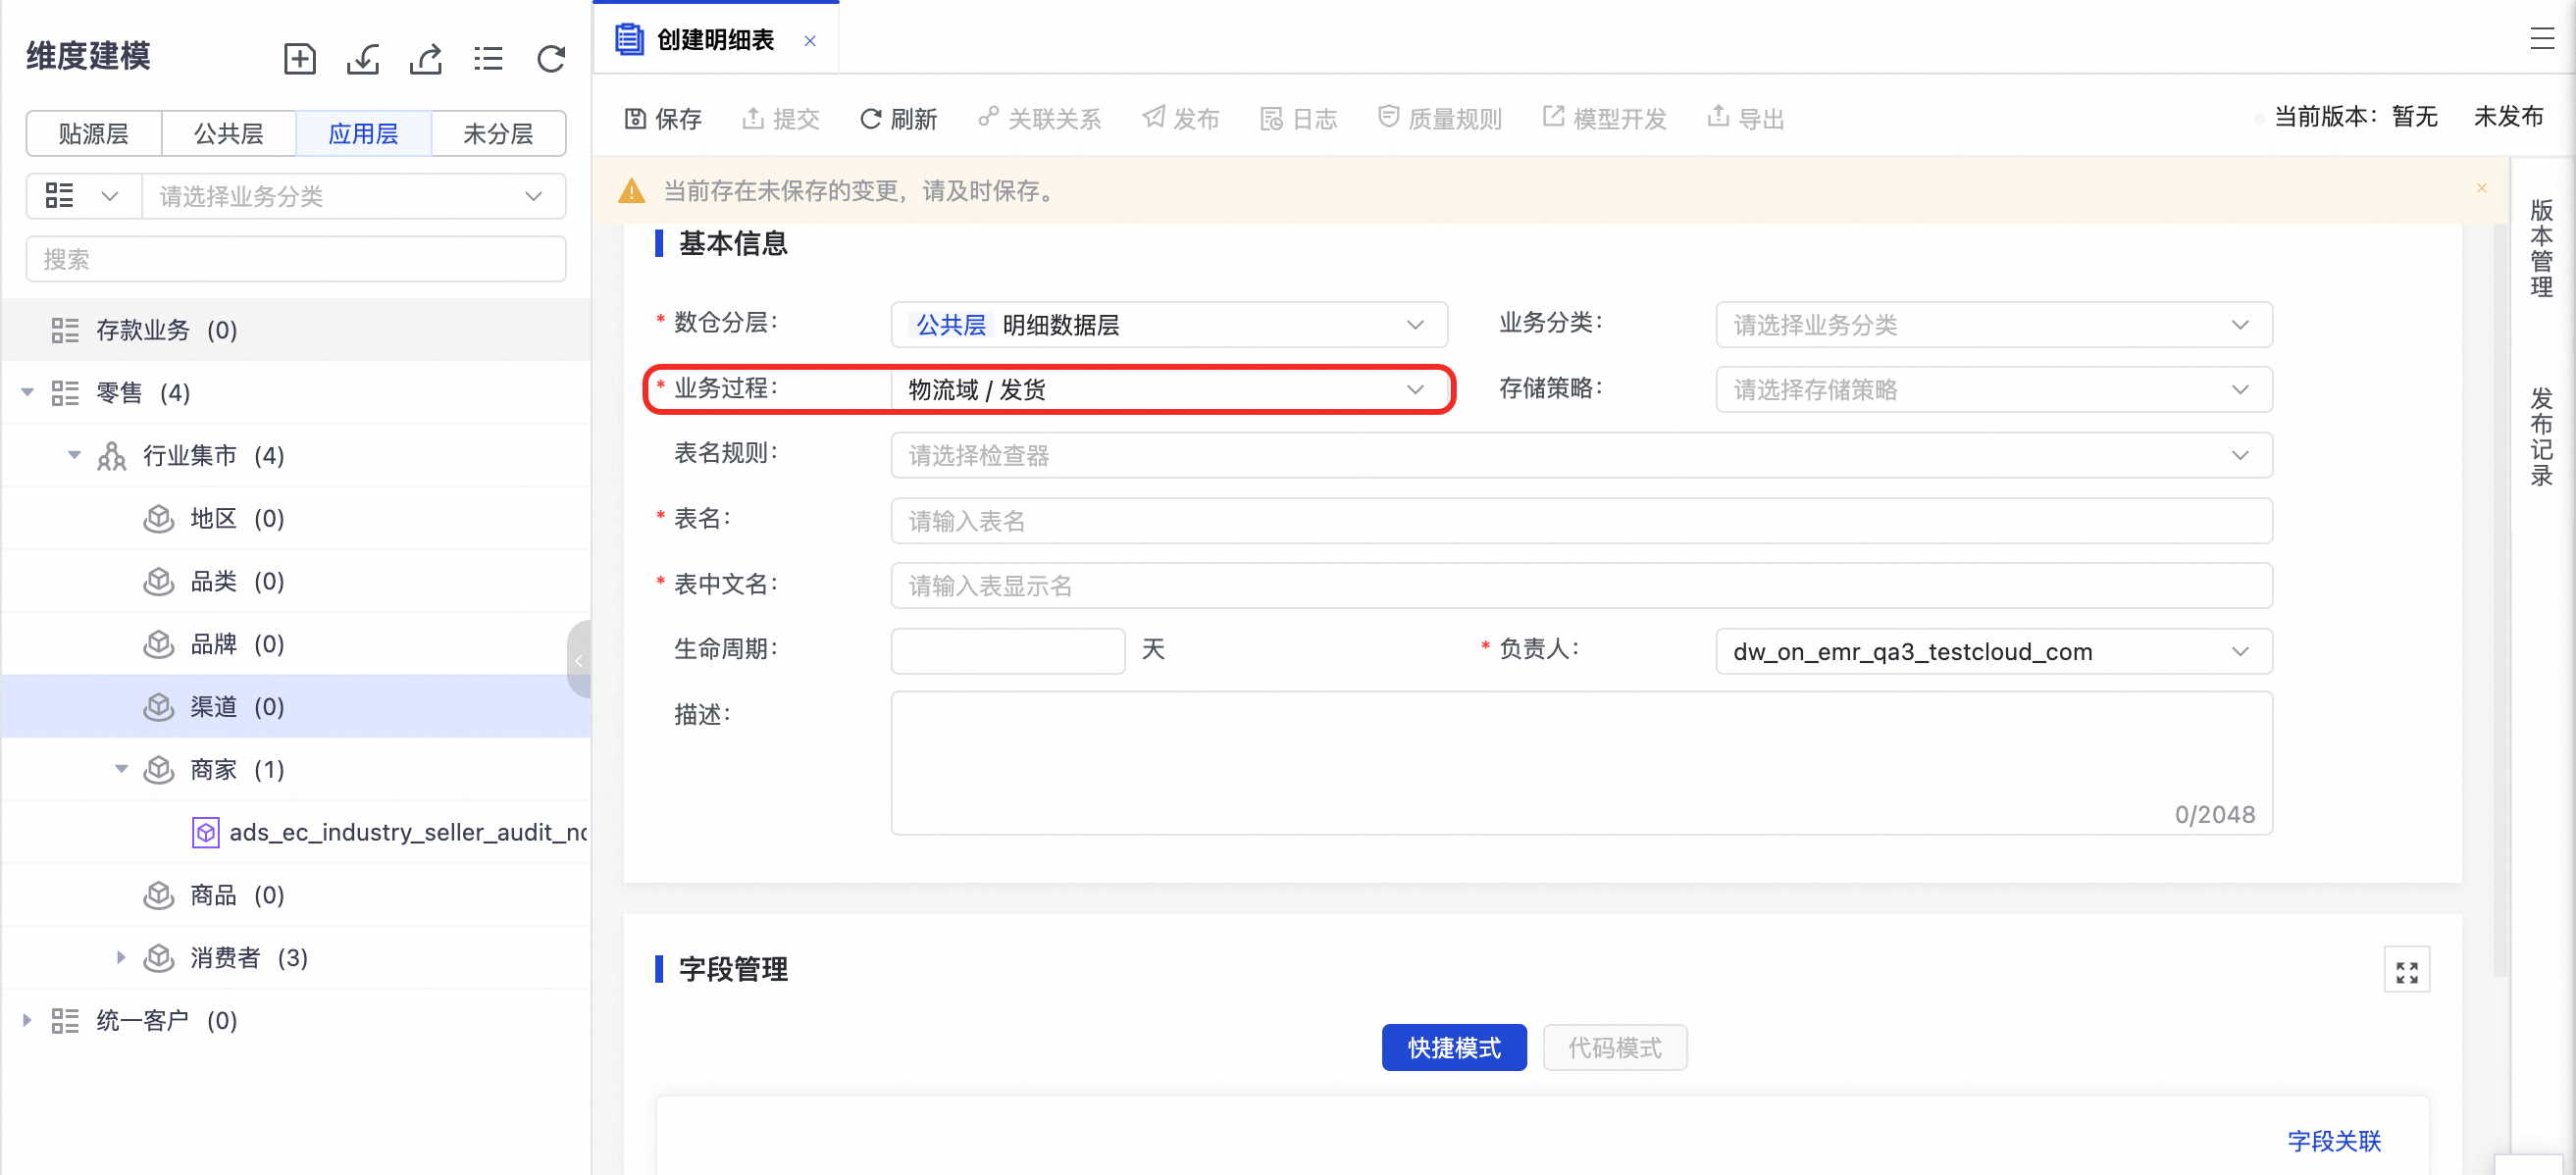The width and height of the screenshot is (2576, 1175).
Task: Select the 创建明细表 document tab
Action: 715,39
